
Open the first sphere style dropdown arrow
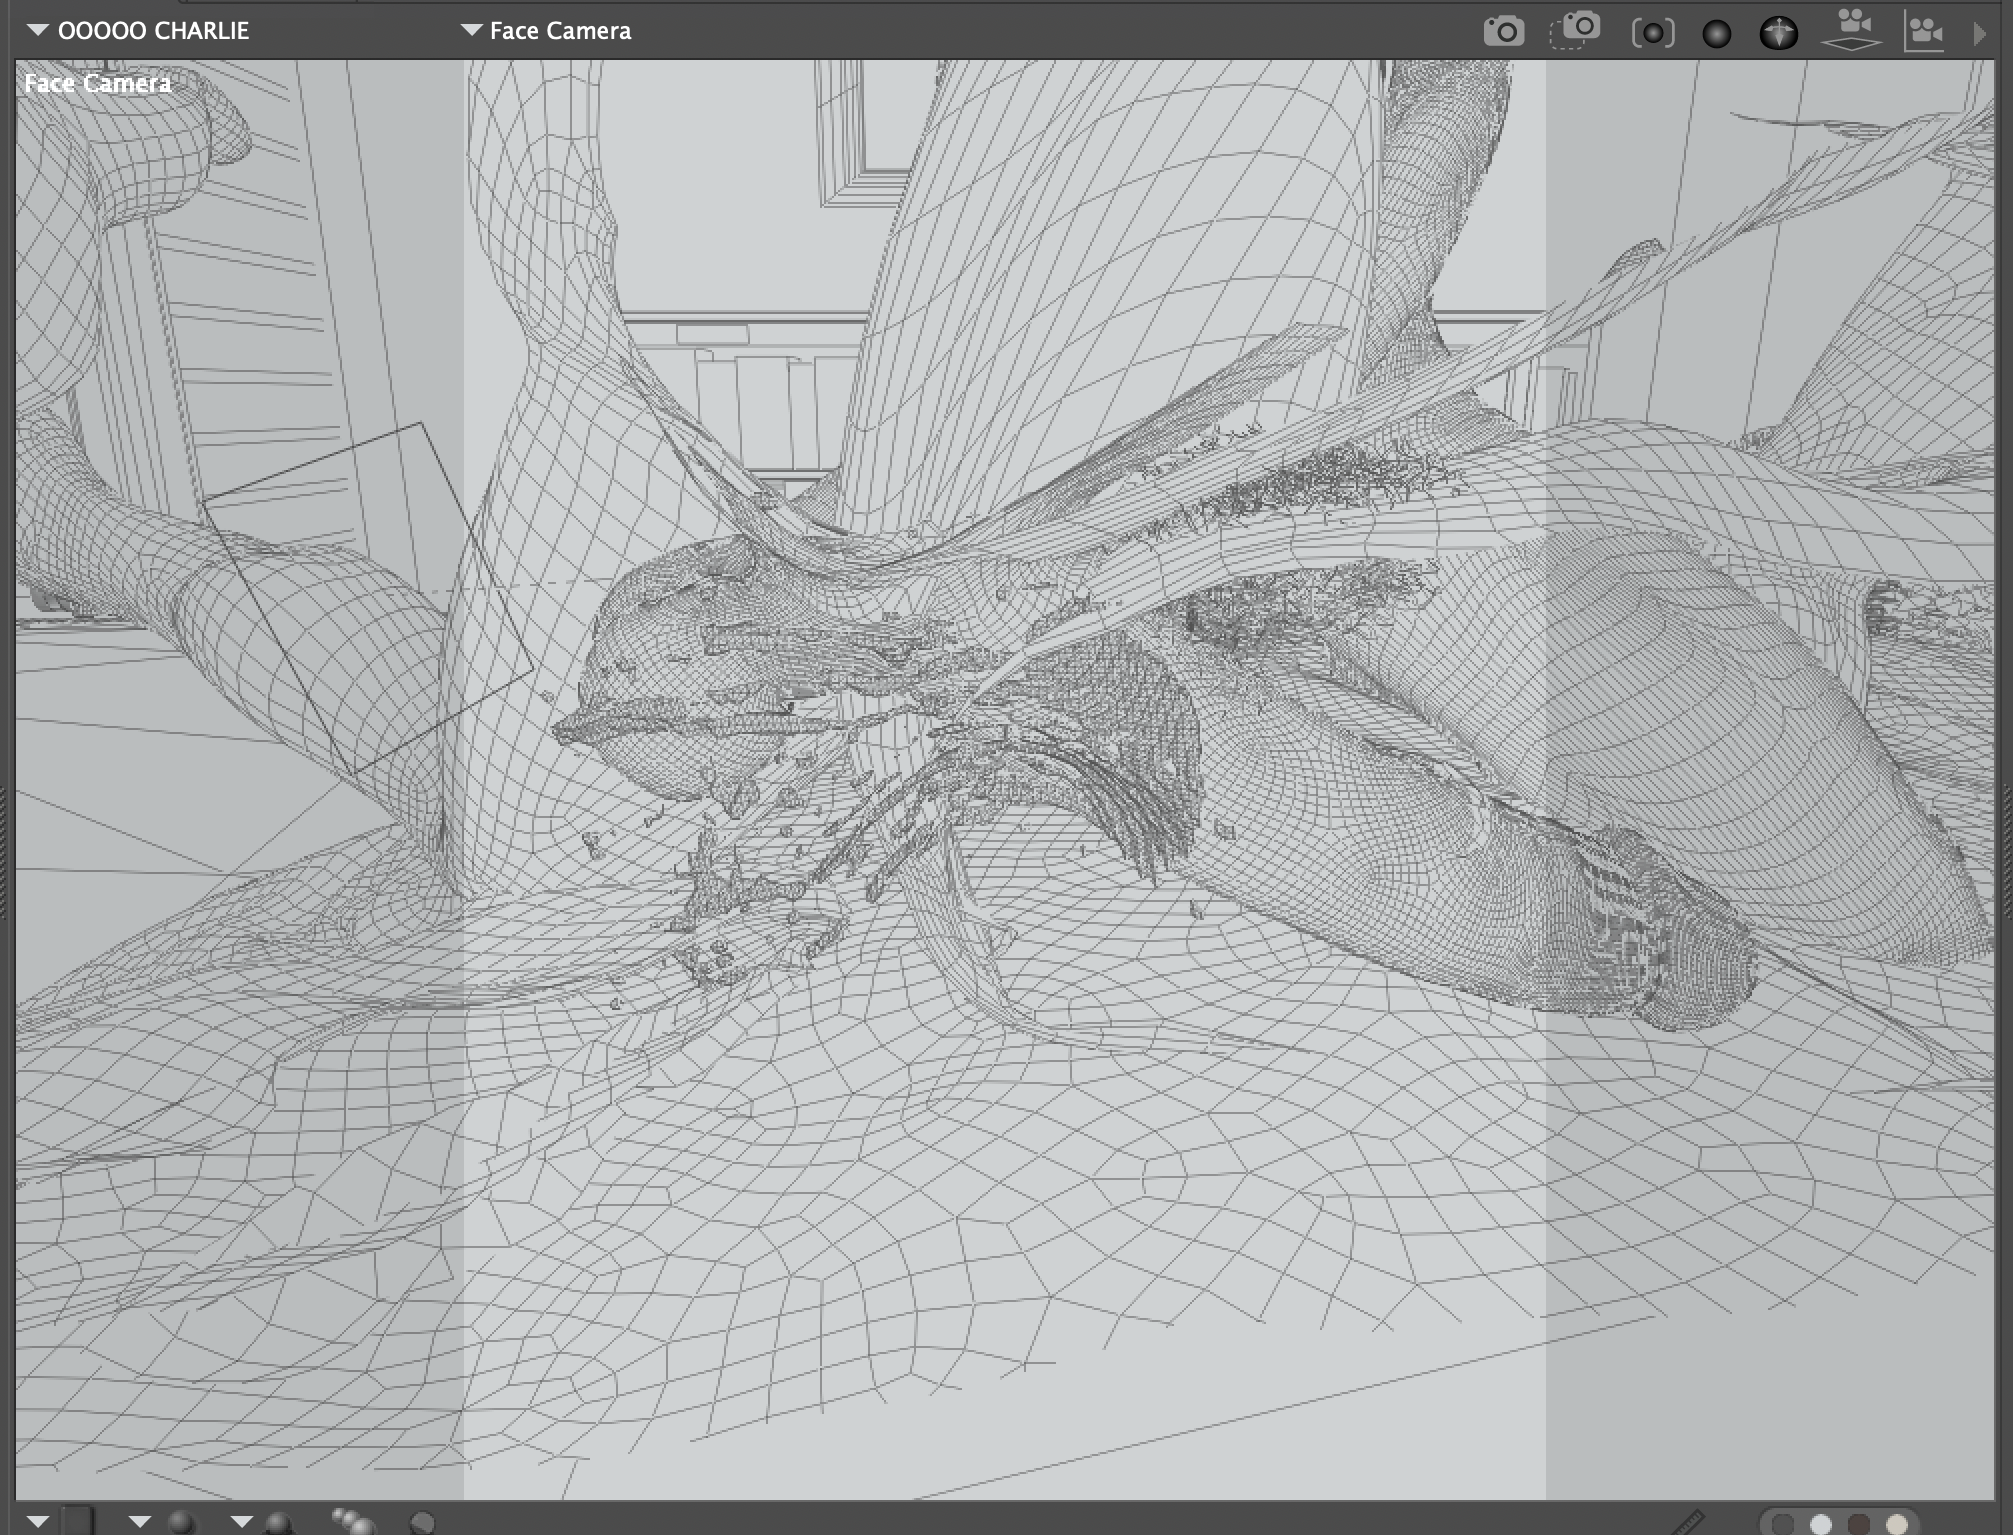[x=140, y=1522]
